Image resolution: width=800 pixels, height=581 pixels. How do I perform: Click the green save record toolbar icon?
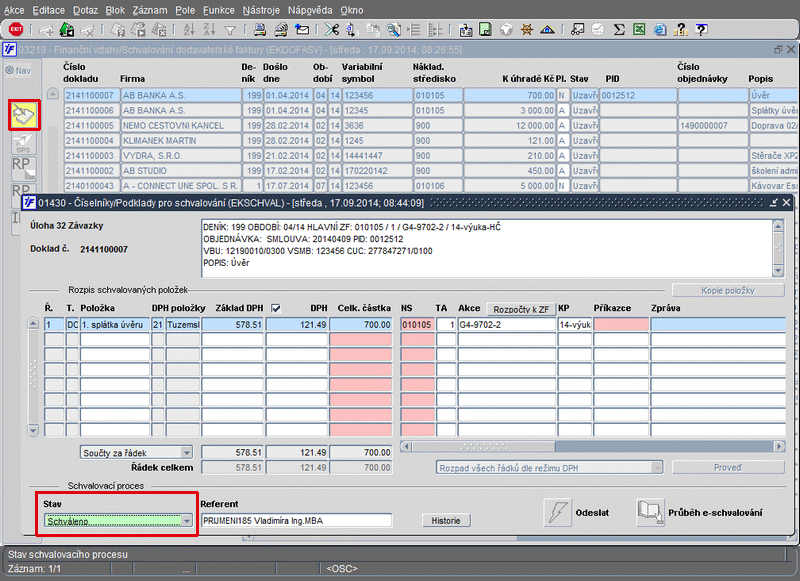(66, 30)
